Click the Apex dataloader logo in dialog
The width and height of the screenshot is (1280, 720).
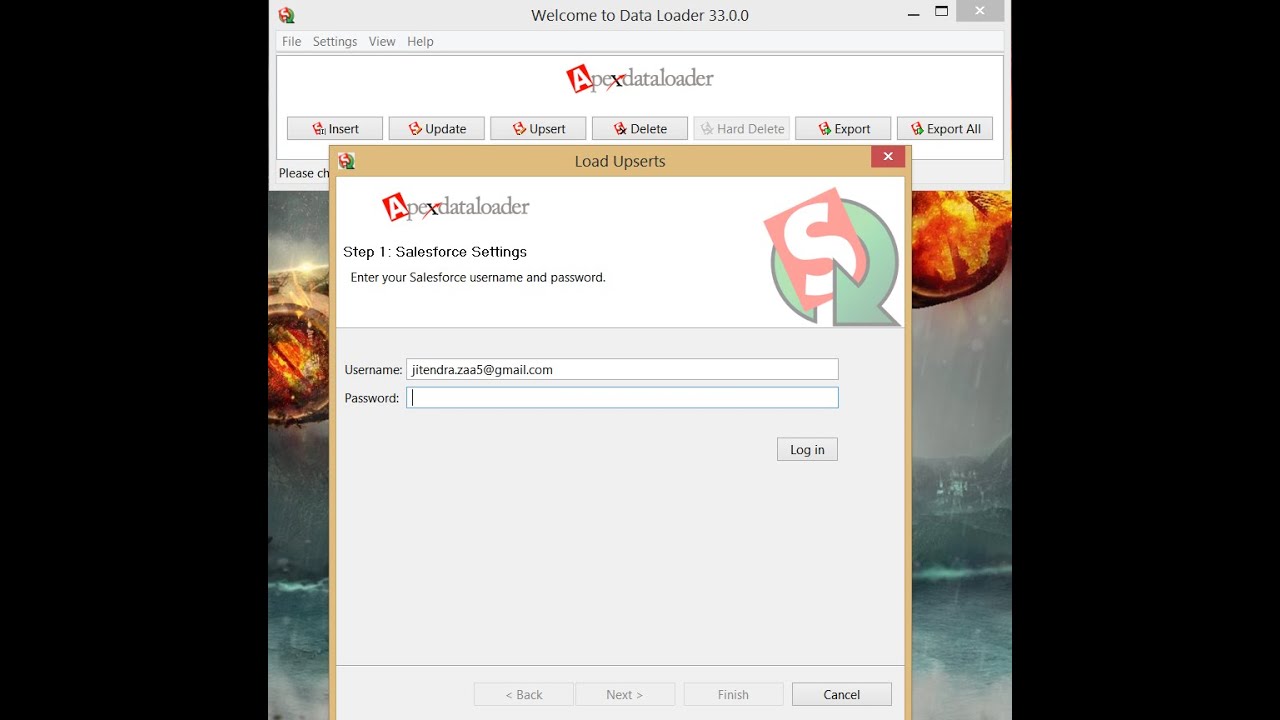pyautogui.click(x=456, y=206)
